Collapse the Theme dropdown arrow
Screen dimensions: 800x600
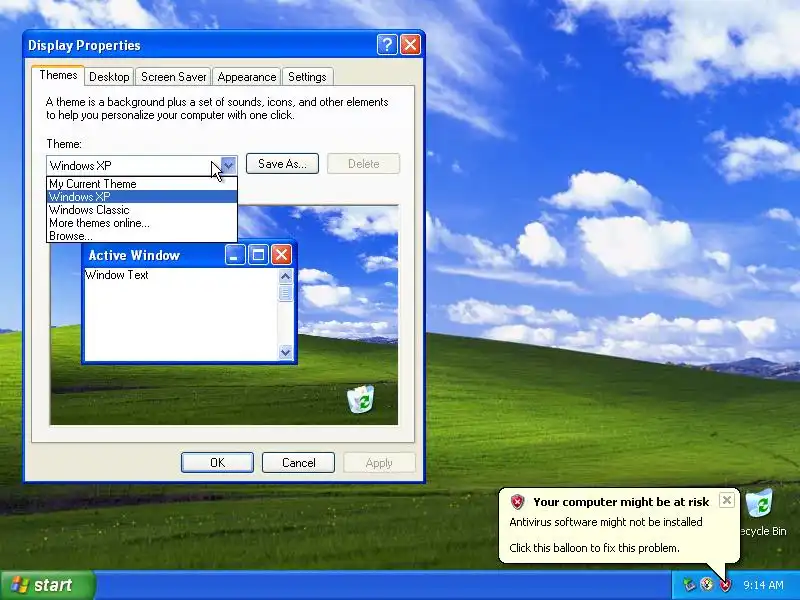click(x=229, y=165)
